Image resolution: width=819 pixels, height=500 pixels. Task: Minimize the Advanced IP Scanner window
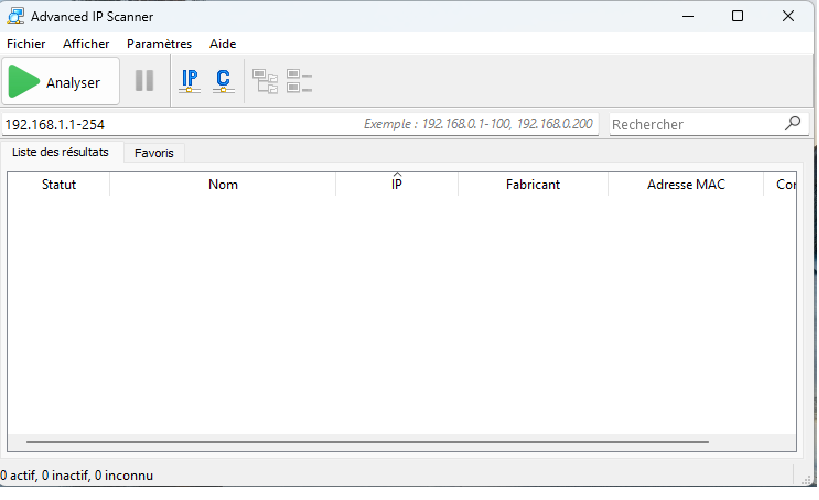[688, 16]
